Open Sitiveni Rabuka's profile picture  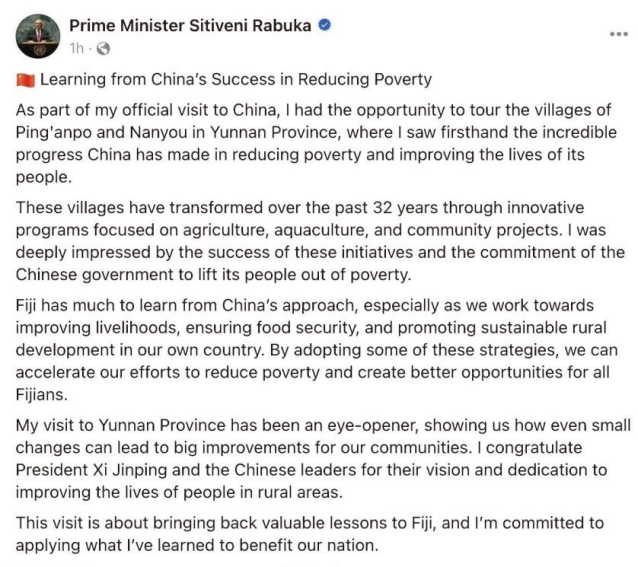tap(38, 36)
